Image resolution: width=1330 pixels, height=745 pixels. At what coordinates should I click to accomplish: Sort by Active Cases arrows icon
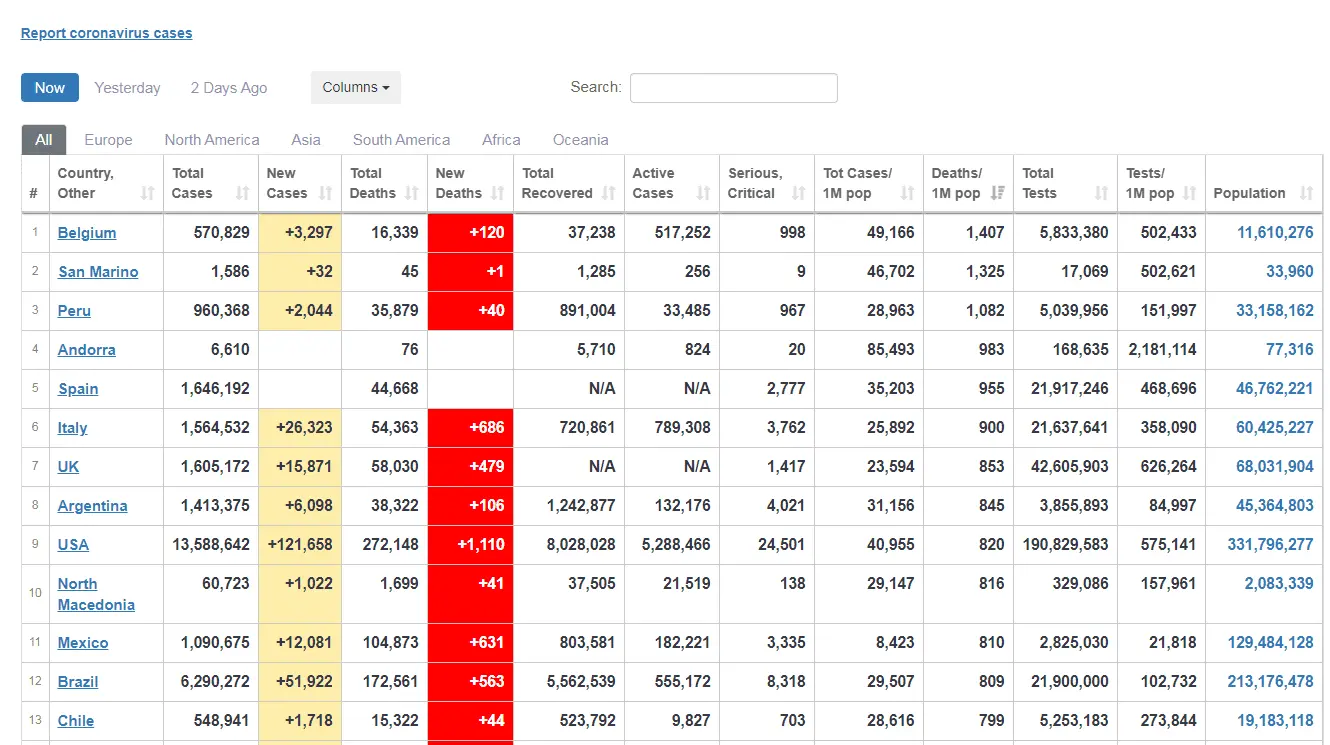tap(703, 193)
